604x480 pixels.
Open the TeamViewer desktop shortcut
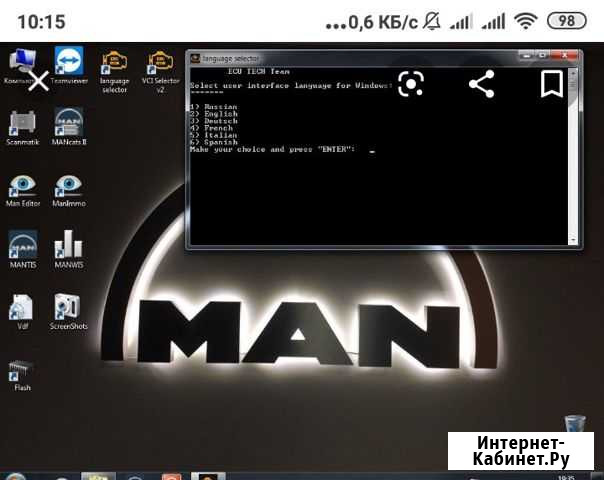pos(69,65)
